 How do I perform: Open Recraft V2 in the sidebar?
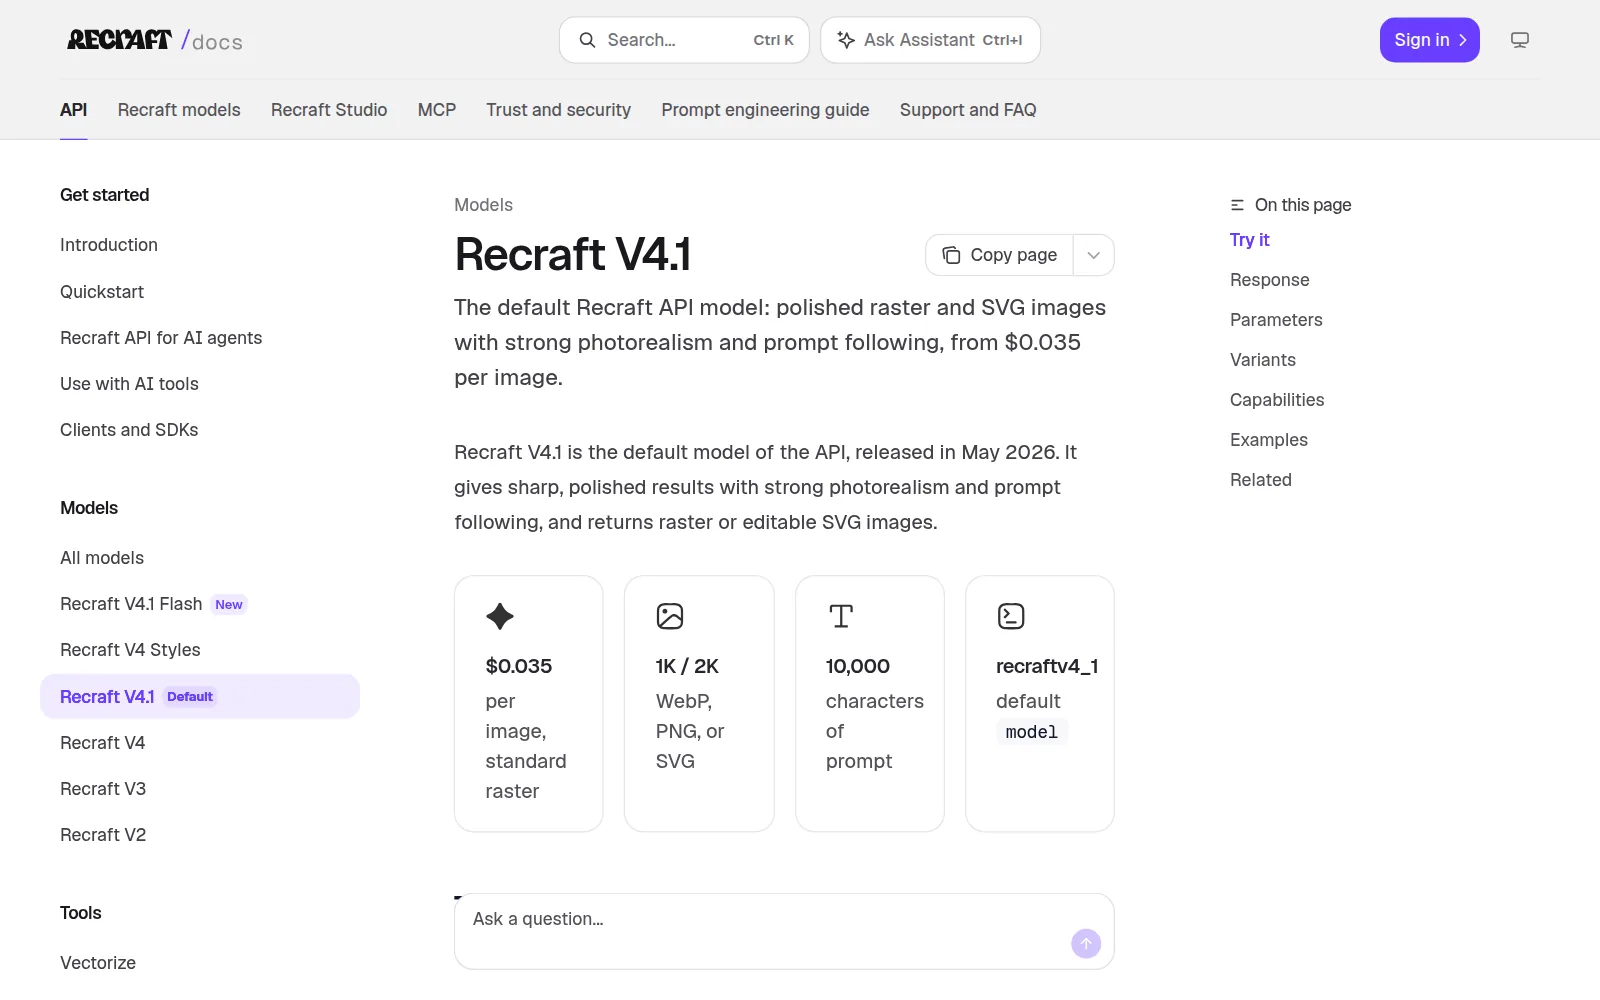(x=103, y=835)
